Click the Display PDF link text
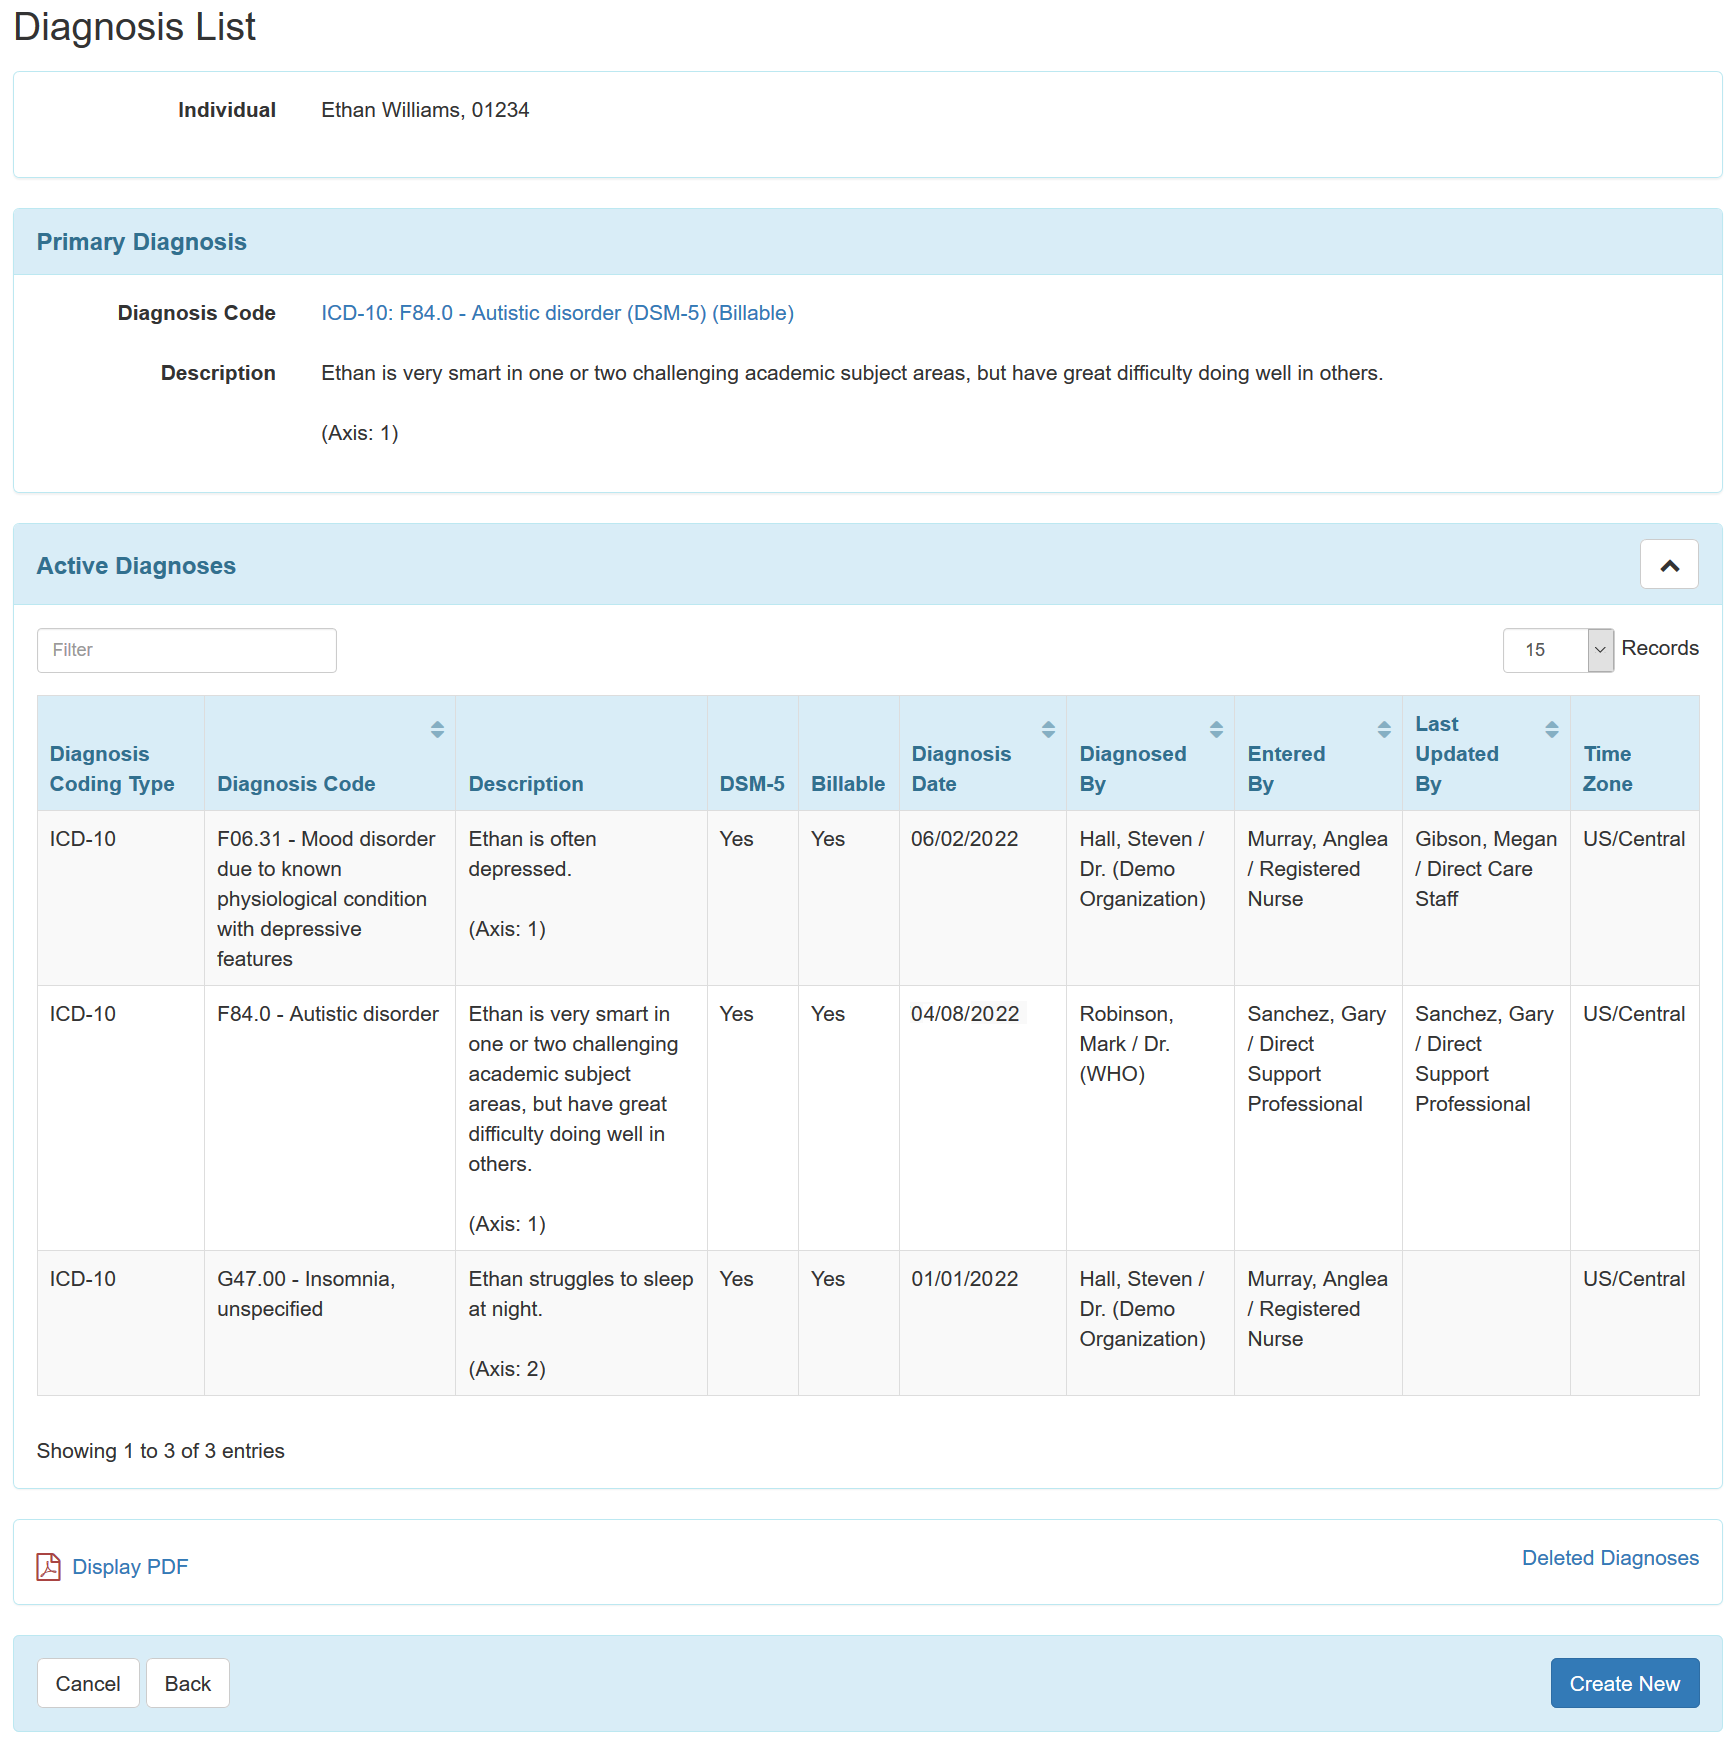Image resolution: width=1734 pixels, height=1744 pixels. (130, 1566)
